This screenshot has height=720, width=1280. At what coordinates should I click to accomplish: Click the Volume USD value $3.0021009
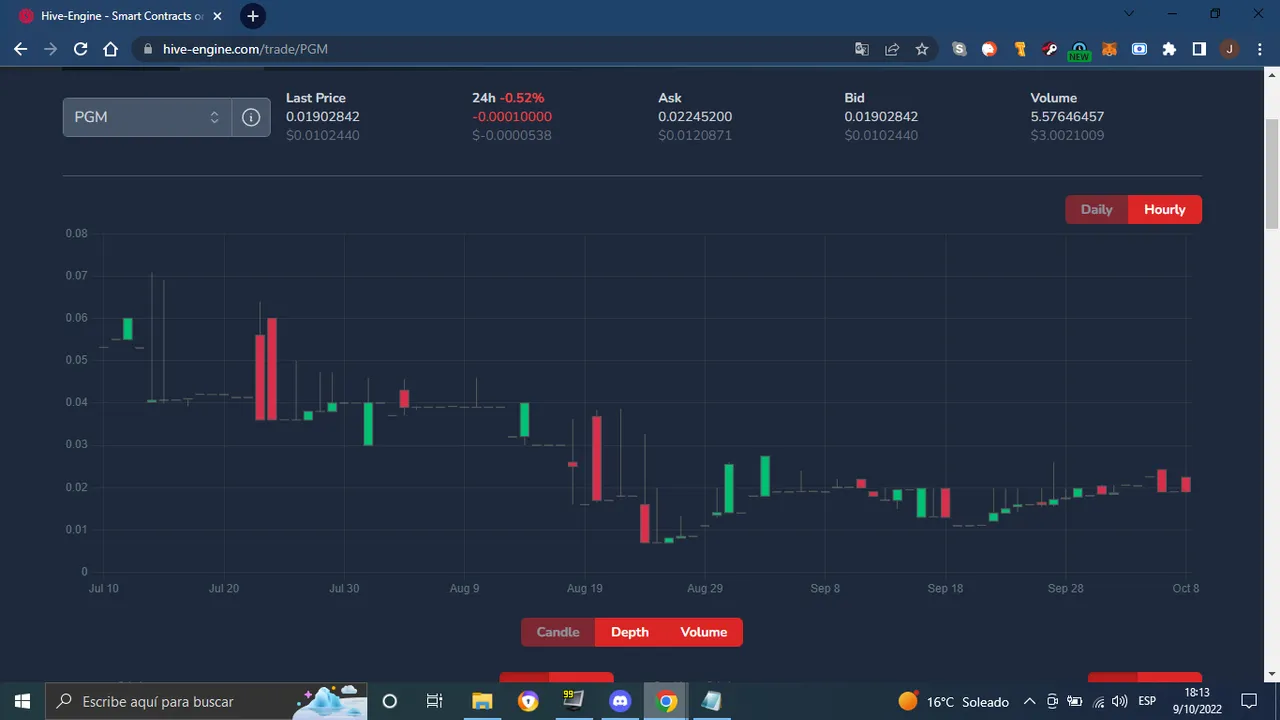(x=1067, y=135)
